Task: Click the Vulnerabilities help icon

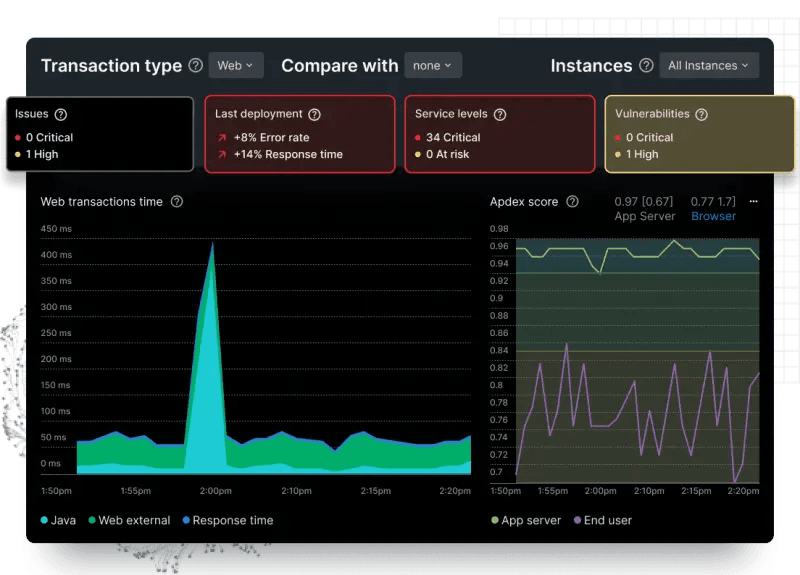Action: 702,114
